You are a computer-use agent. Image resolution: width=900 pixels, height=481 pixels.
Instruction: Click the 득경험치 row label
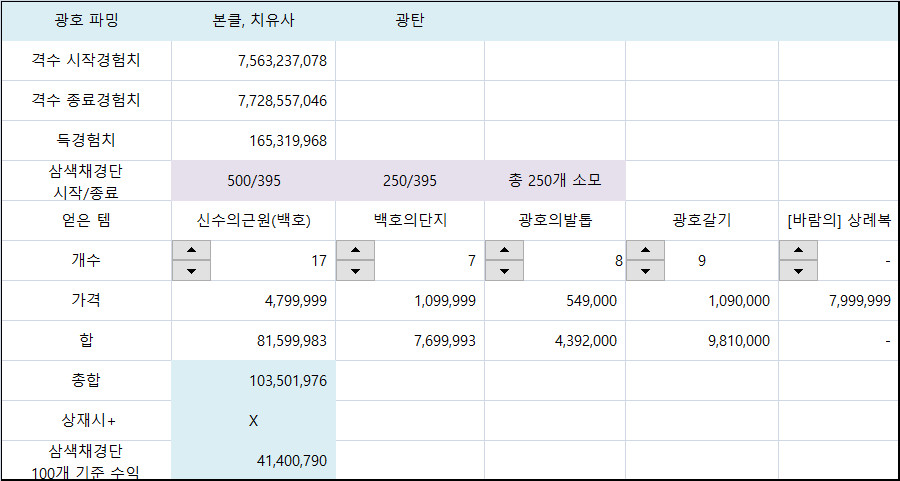[x=86, y=140]
